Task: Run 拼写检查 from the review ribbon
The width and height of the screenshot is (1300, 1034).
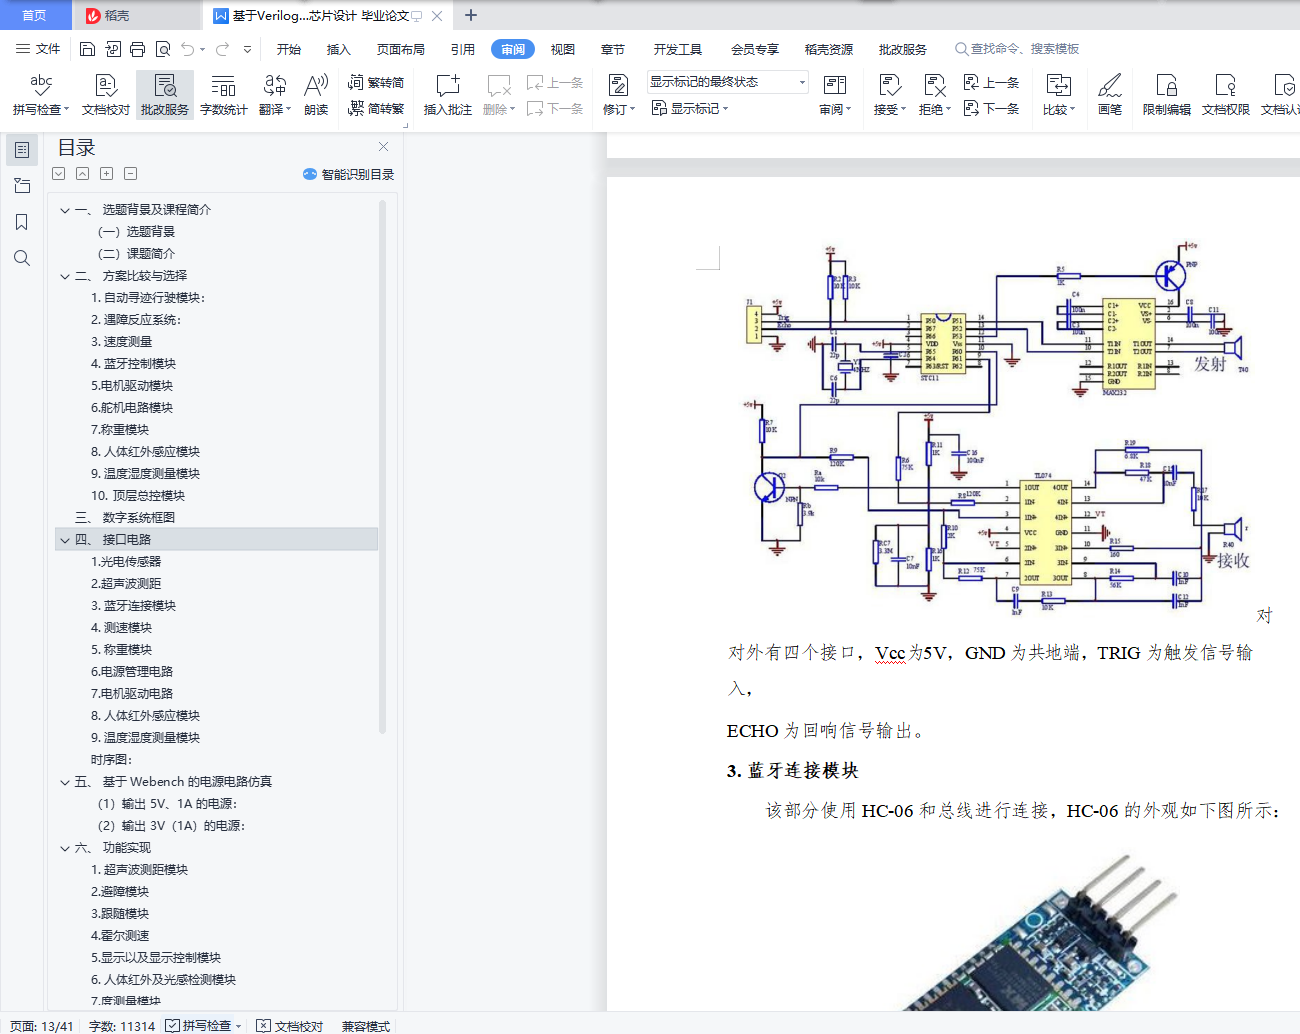Action: point(41,95)
